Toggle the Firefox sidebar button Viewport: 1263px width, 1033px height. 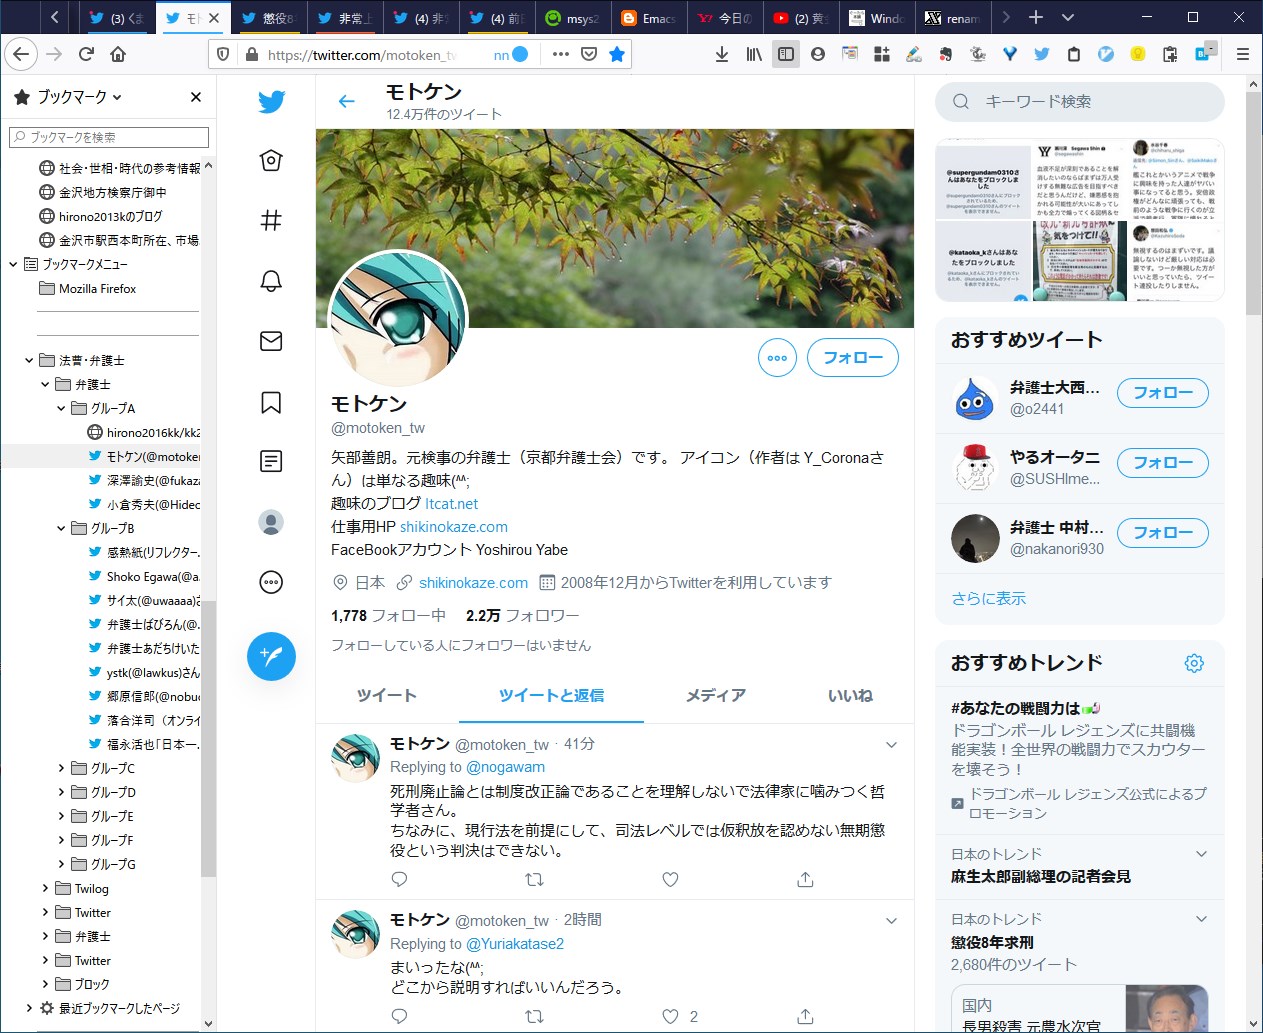786,54
